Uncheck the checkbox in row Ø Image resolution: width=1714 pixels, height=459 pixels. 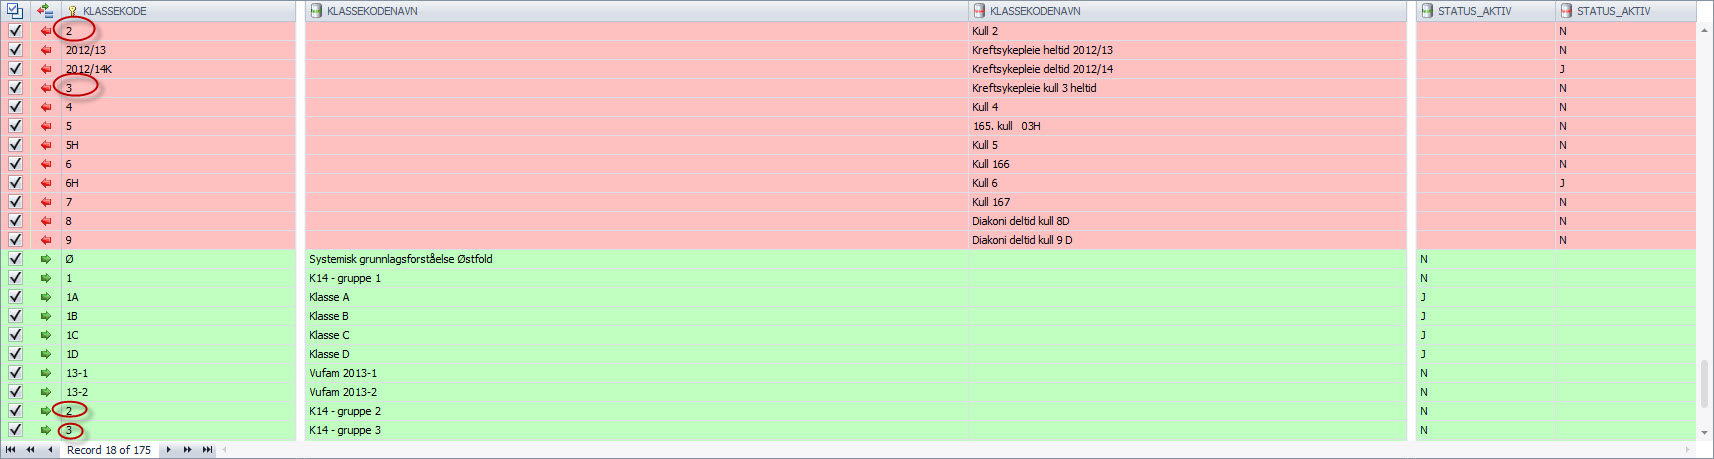15,259
